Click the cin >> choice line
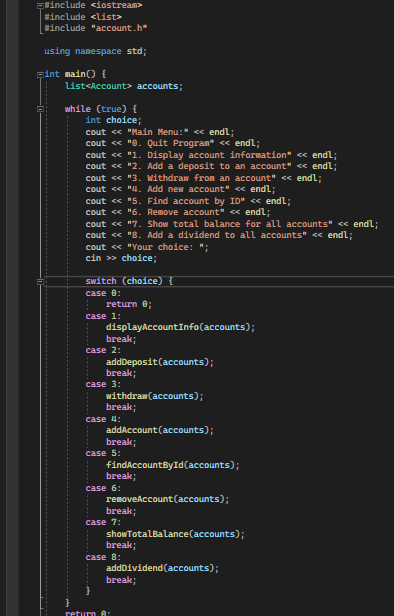394x616 pixels. tap(121, 258)
